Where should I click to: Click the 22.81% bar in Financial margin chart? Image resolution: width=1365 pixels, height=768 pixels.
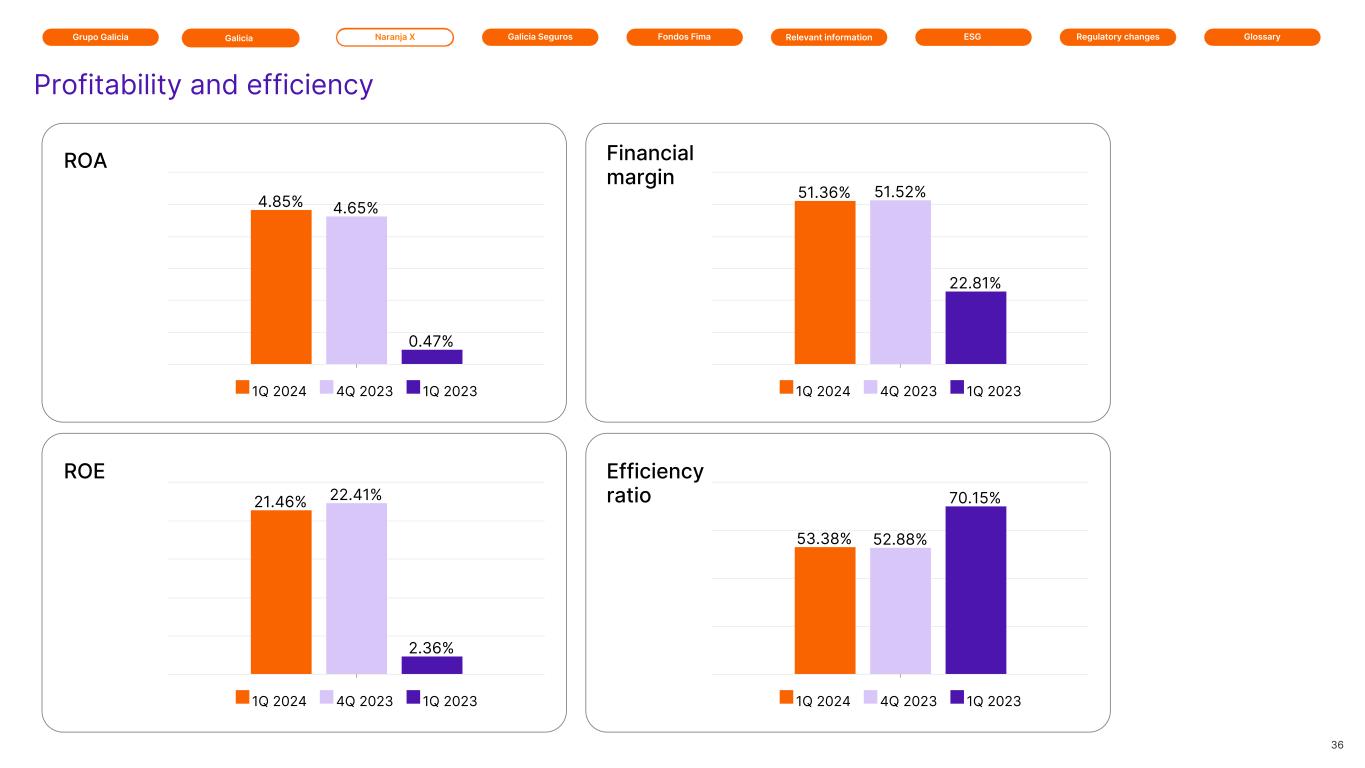coord(975,328)
